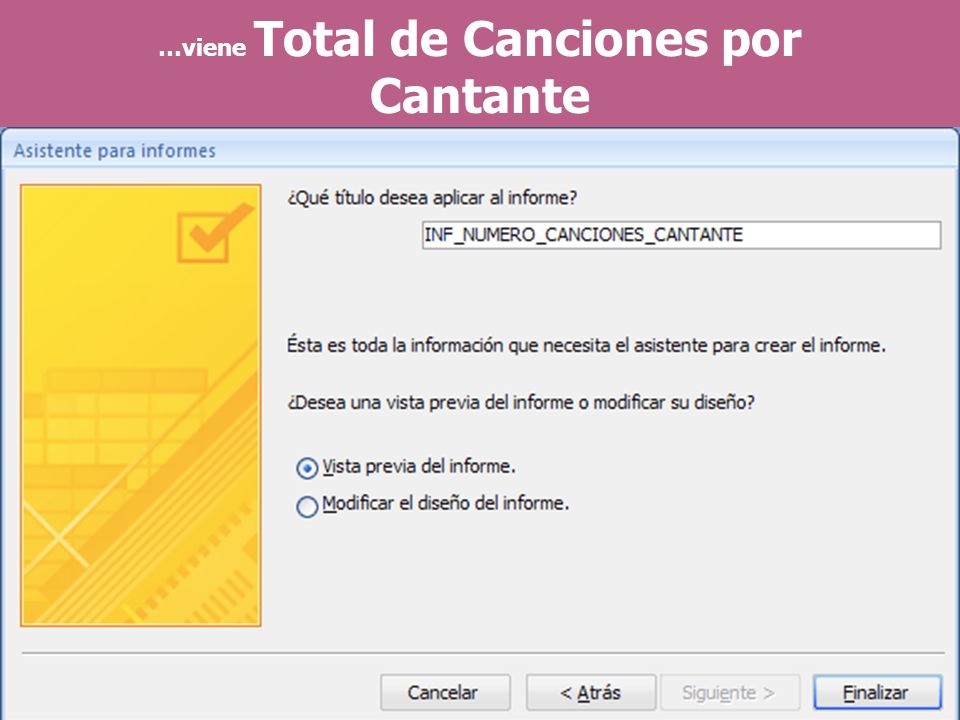The image size is (960, 720).
Task: Click '¿Desea una vista previa del informe...' question
Action: click(x=521, y=402)
